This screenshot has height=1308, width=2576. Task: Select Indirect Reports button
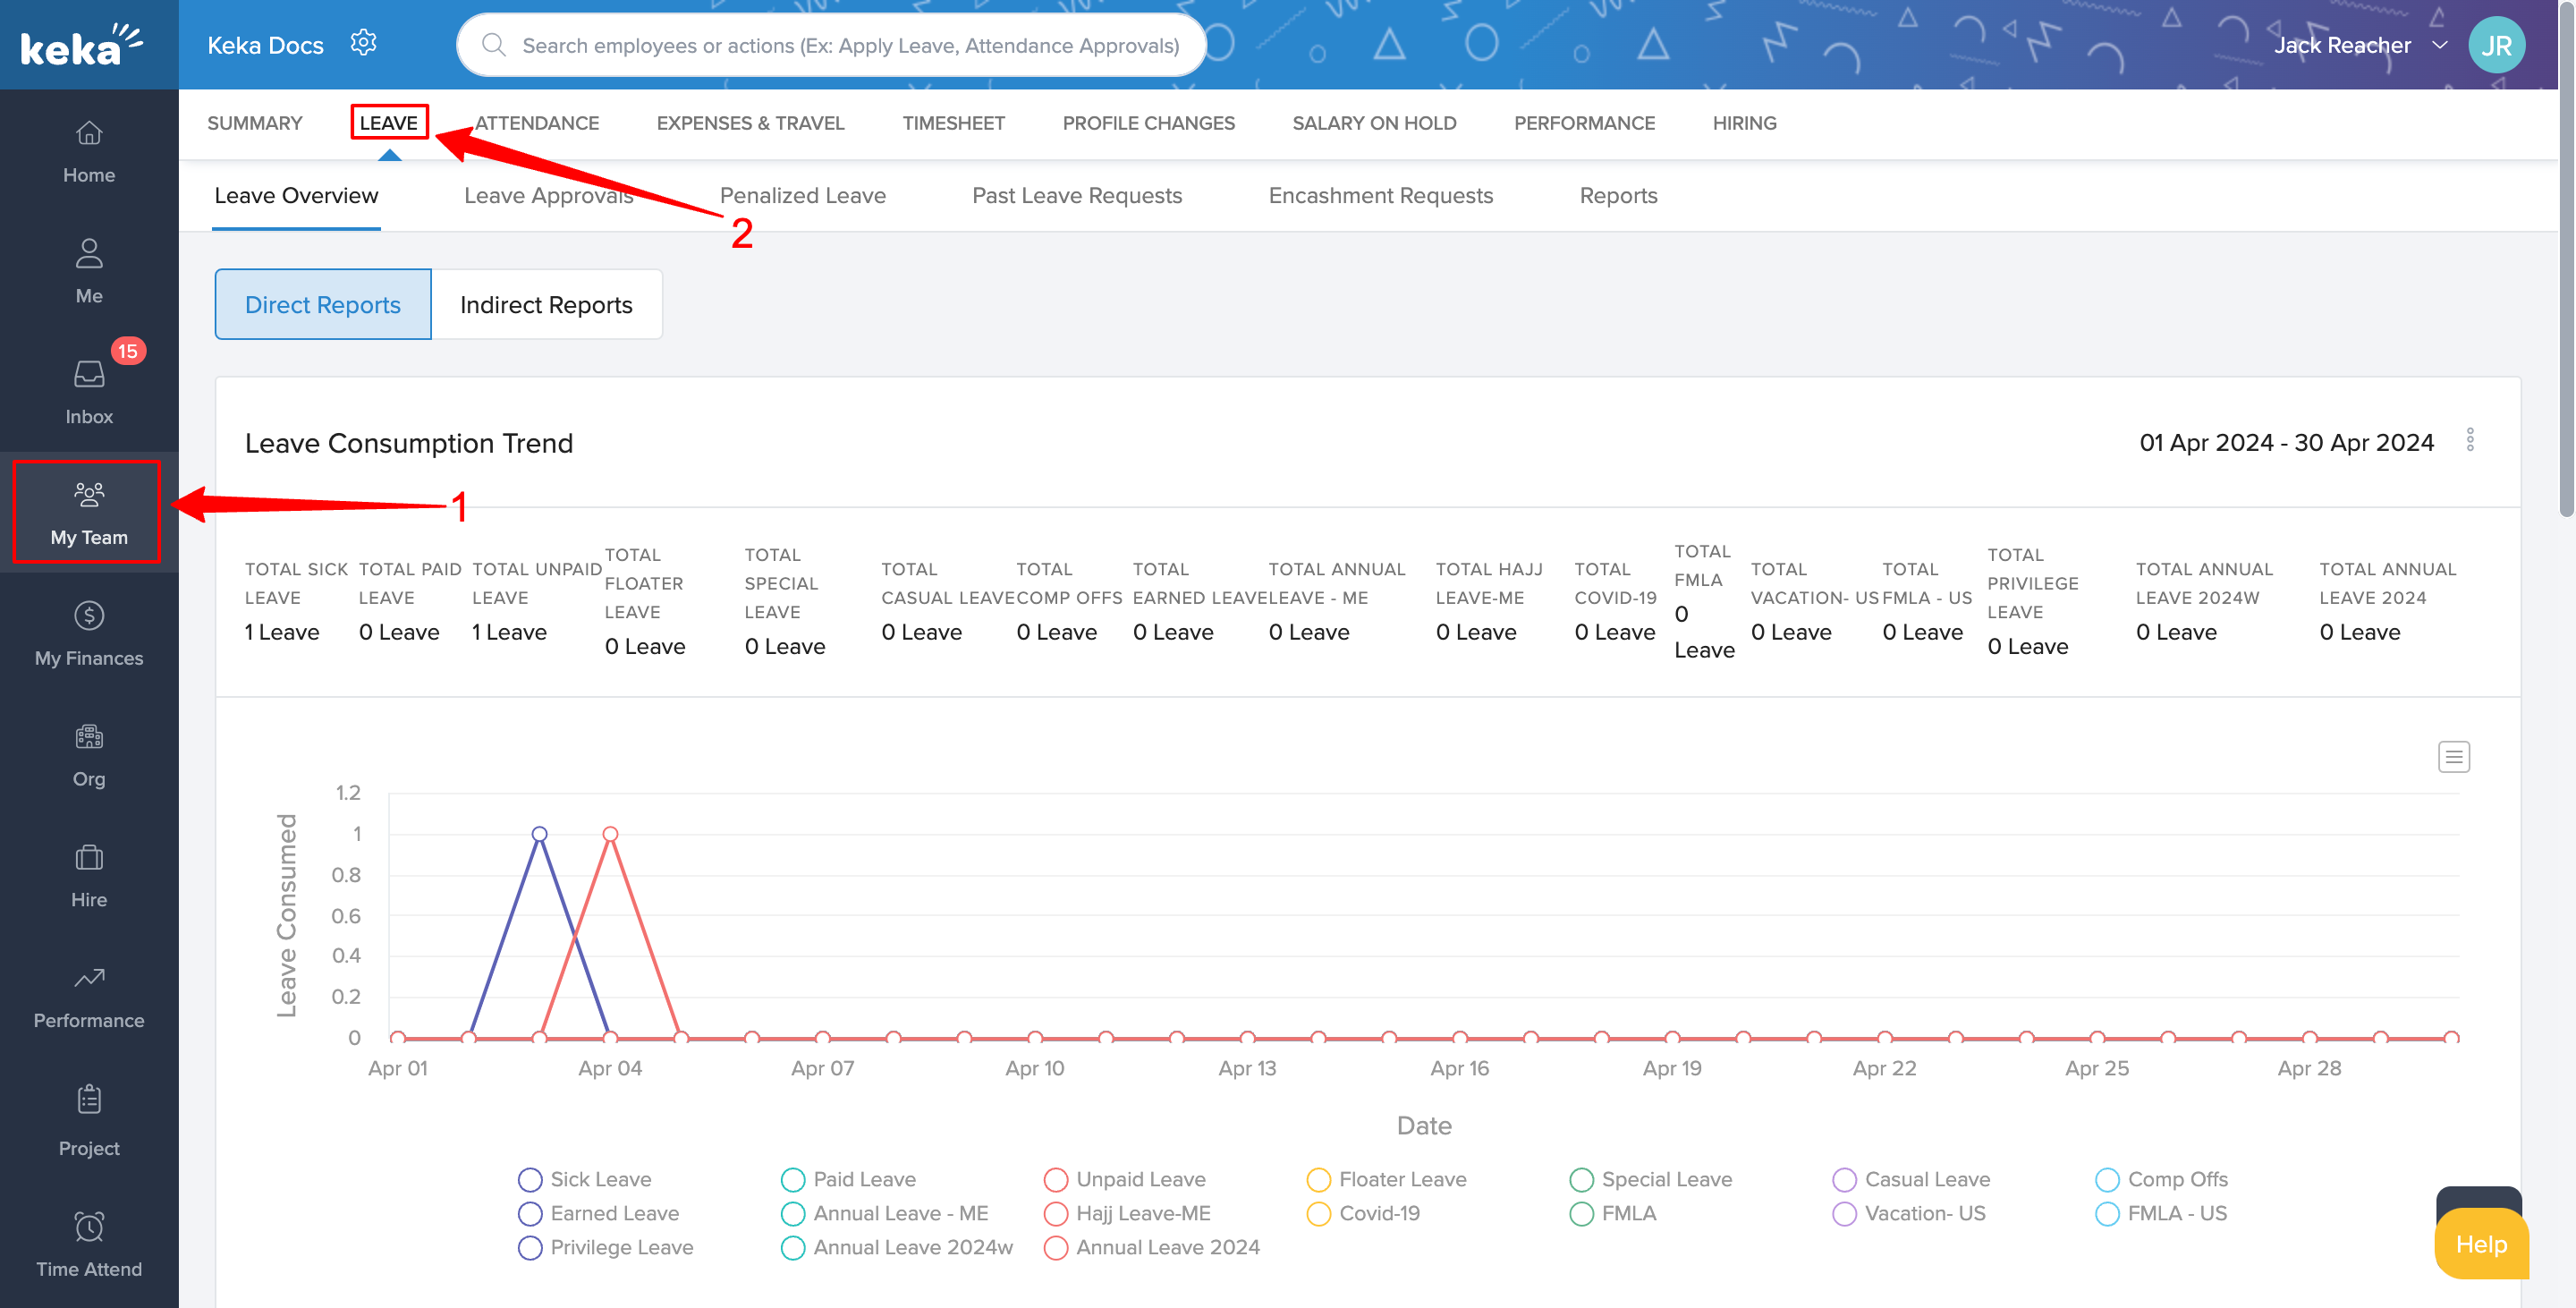(546, 304)
